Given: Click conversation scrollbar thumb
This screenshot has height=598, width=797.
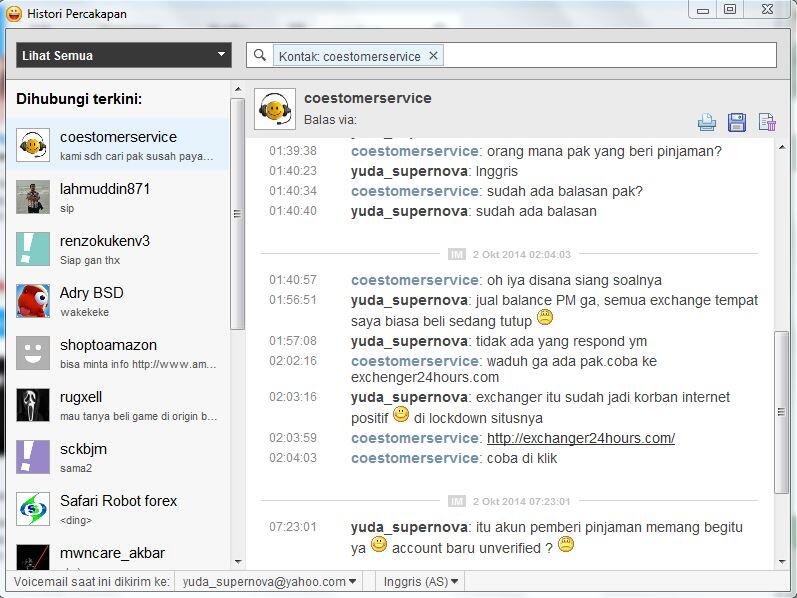Looking at the screenshot, I should pos(781,412).
